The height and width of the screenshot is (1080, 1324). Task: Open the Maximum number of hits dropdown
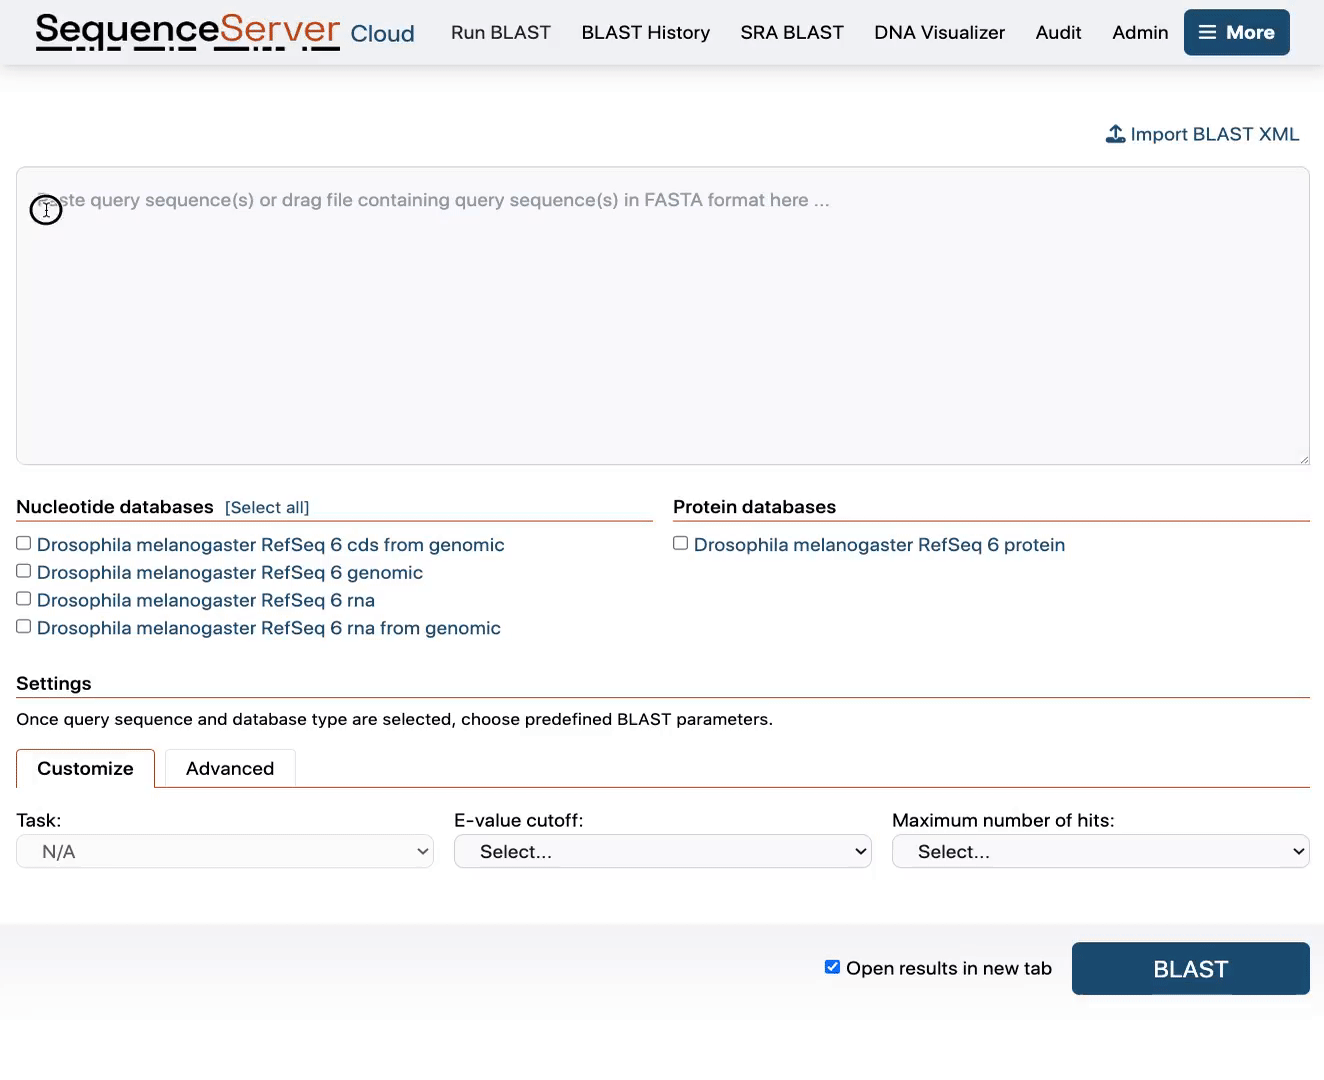[1100, 851]
